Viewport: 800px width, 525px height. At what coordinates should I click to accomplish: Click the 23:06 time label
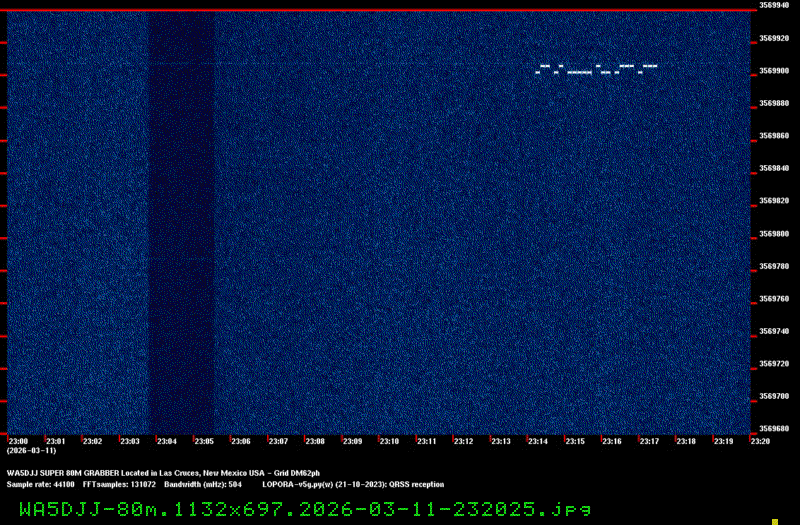(241, 441)
